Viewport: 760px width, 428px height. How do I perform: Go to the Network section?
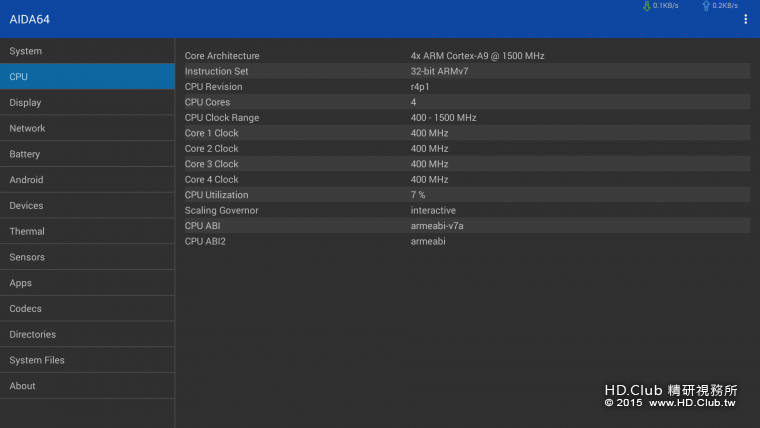pyautogui.click(x=87, y=128)
